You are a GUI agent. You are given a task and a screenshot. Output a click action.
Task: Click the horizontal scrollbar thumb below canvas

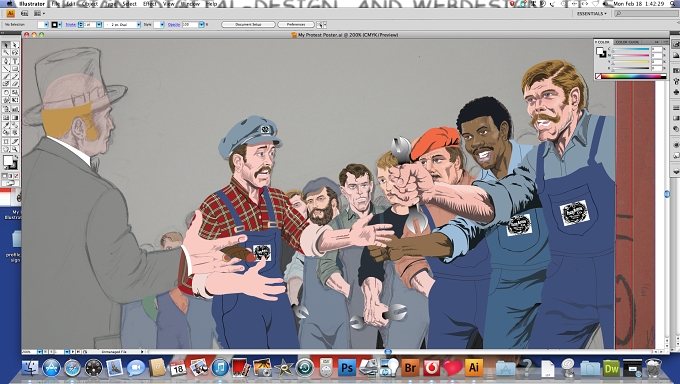388,351
